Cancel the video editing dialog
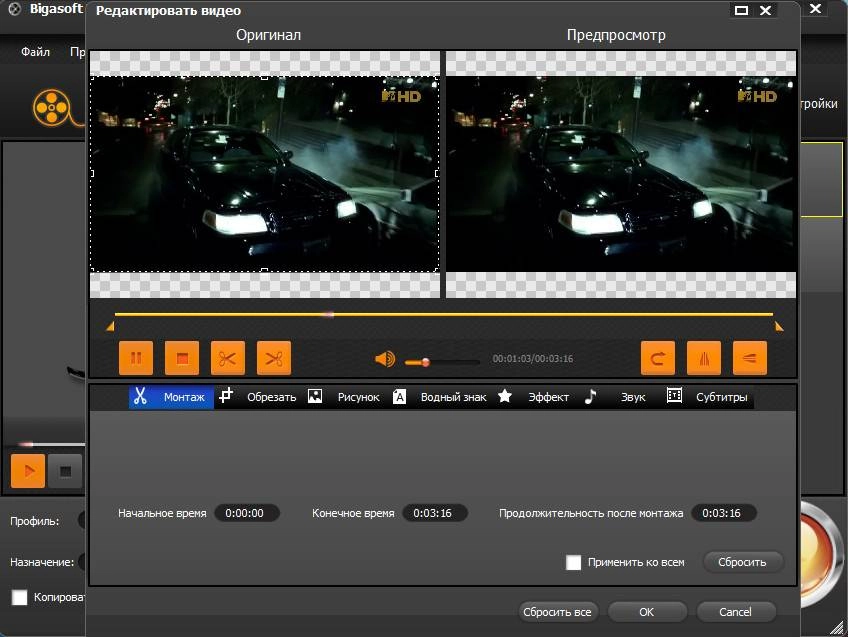 [x=736, y=612]
